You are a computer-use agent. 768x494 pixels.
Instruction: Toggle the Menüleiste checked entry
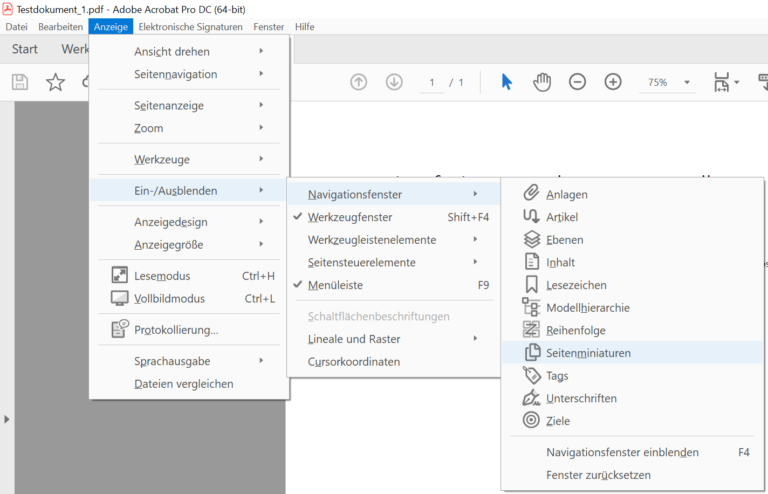393,285
